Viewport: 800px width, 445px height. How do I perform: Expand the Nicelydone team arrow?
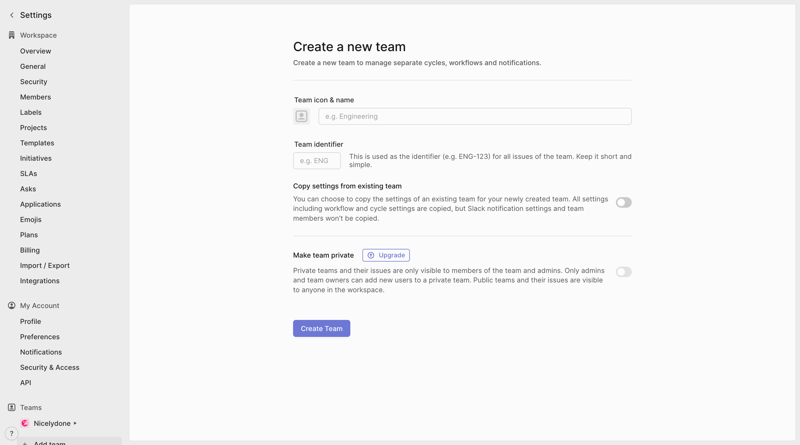75,423
